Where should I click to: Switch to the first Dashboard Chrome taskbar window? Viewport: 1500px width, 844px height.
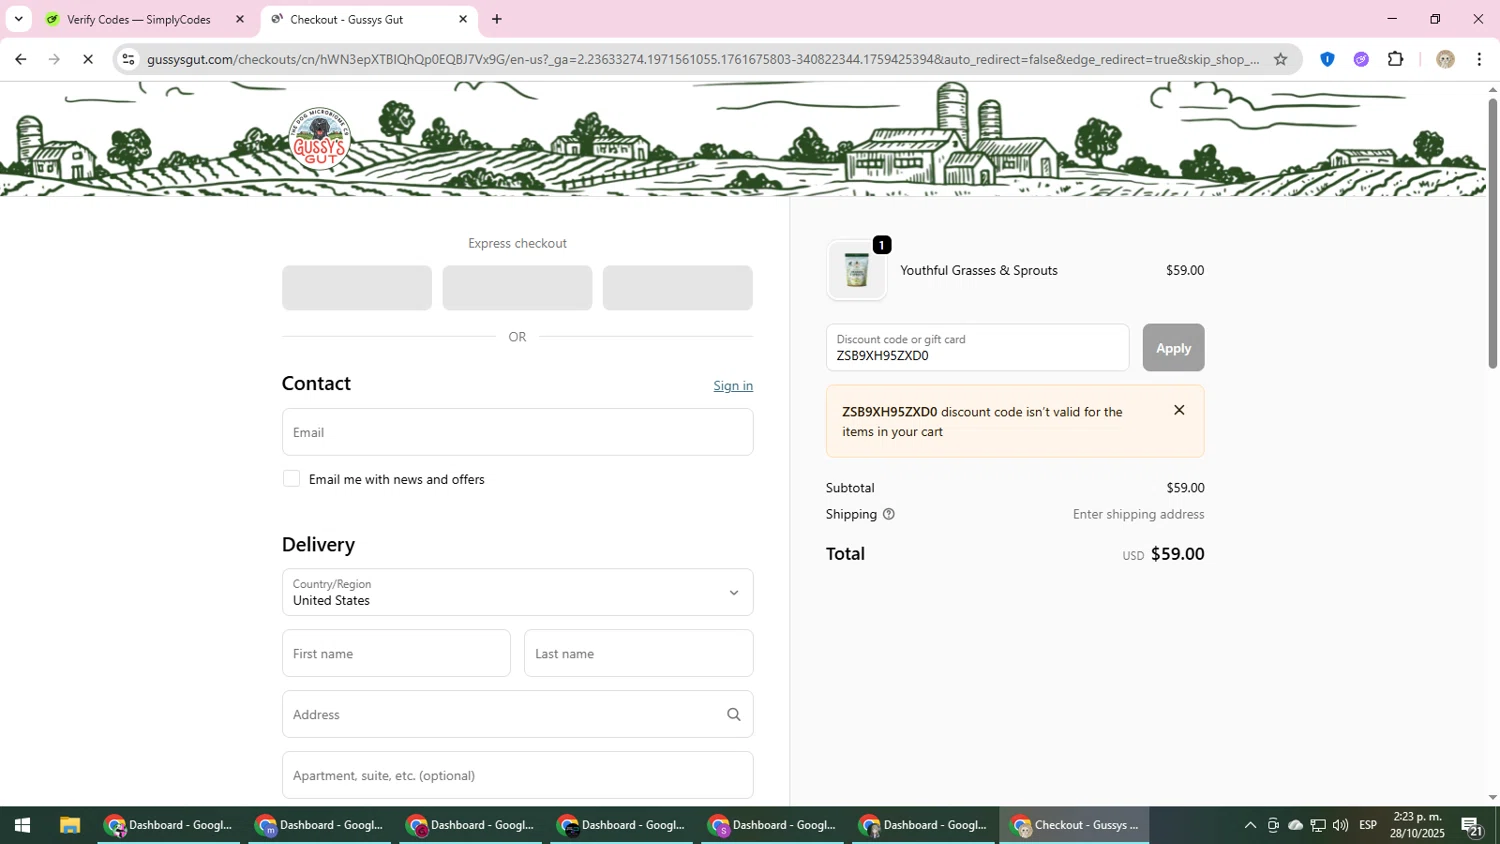(169, 825)
